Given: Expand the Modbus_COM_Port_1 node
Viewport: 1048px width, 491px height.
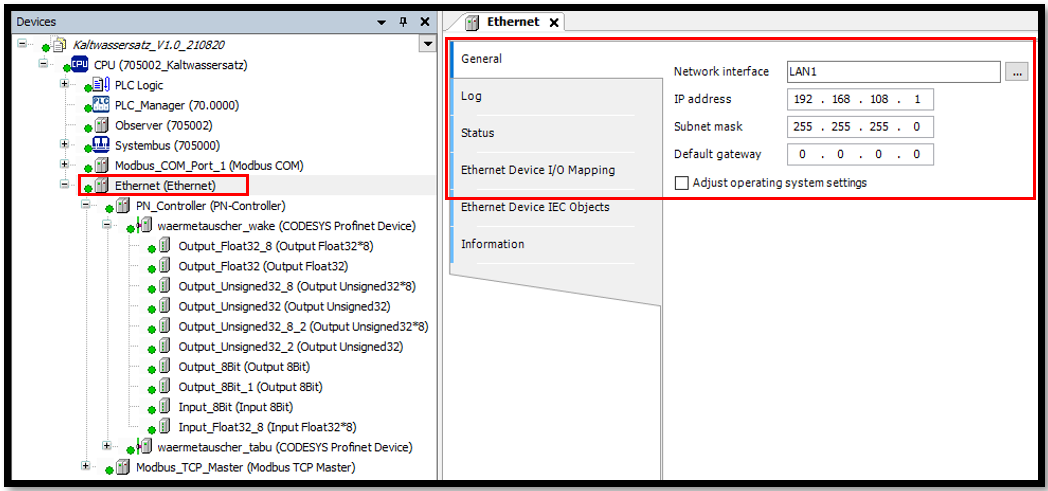Looking at the screenshot, I should tap(65, 165).
